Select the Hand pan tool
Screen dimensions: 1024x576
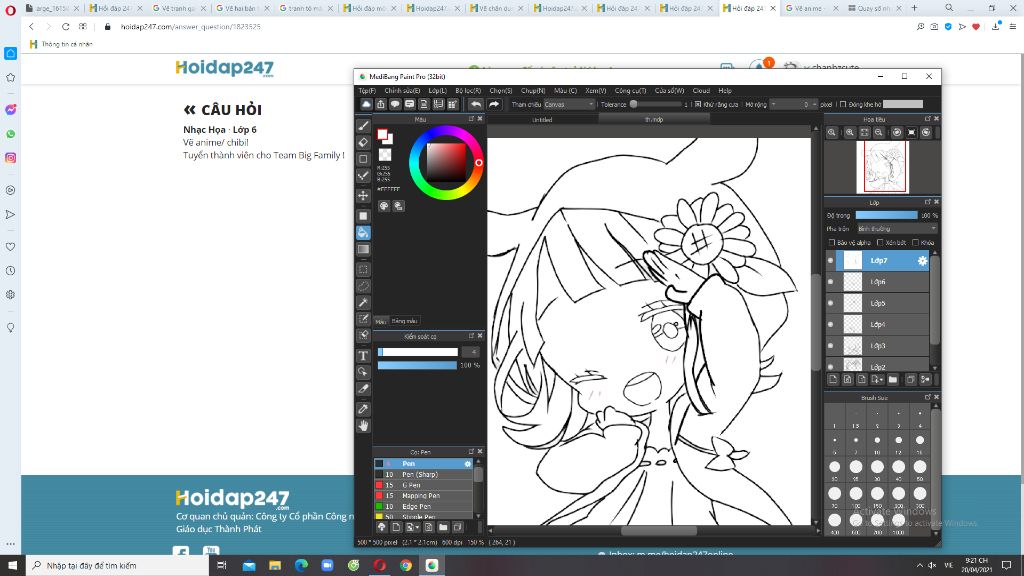[364, 426]
